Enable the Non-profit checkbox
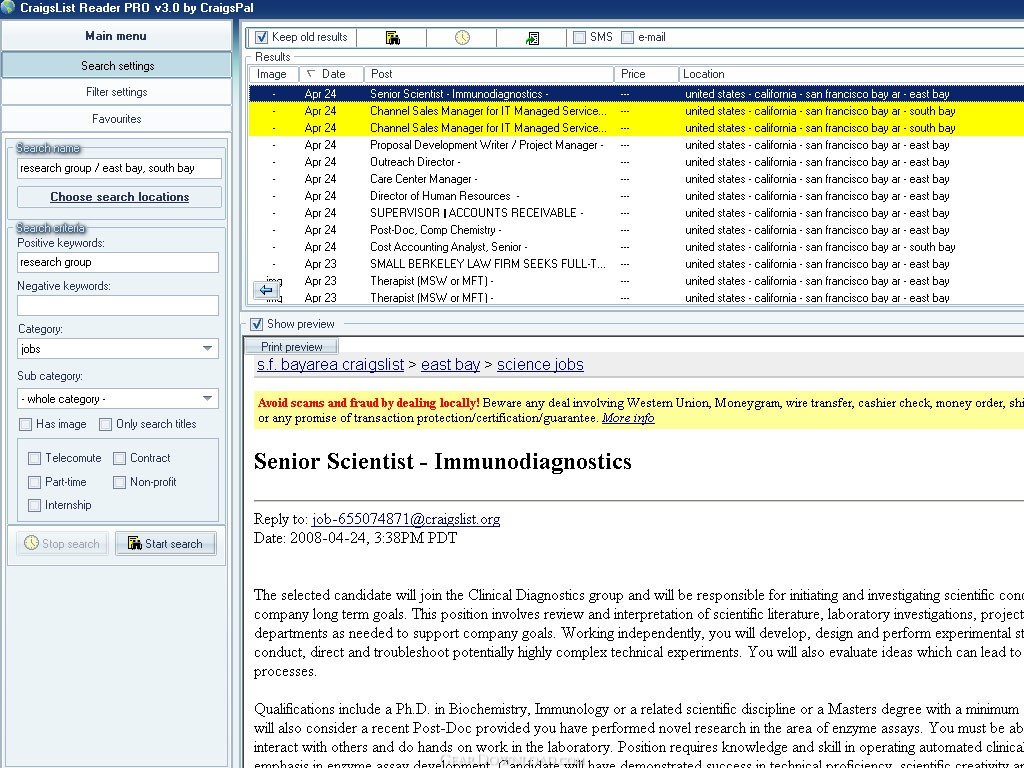The height and width of the screenshot is (768, 1024). point(120,483)
